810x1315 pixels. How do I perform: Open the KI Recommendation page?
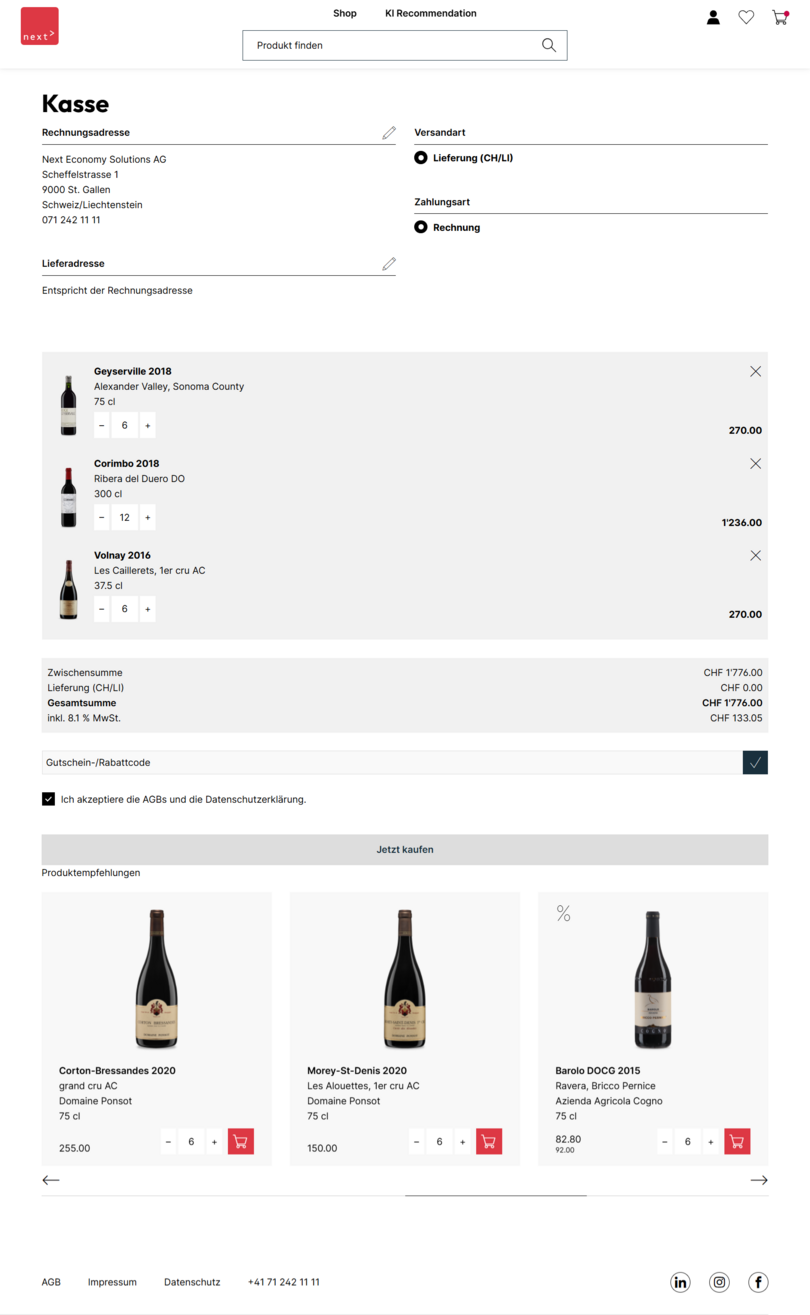pos(431,13)
